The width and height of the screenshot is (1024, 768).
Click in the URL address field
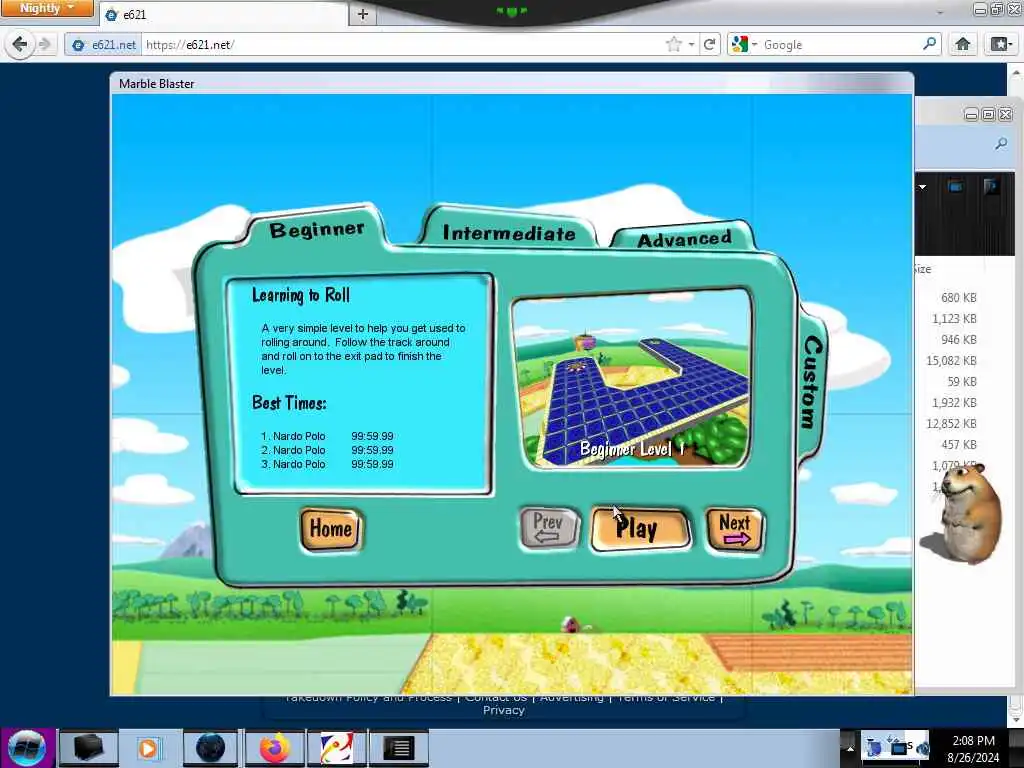pyautogui.click(x=402, y=44)
